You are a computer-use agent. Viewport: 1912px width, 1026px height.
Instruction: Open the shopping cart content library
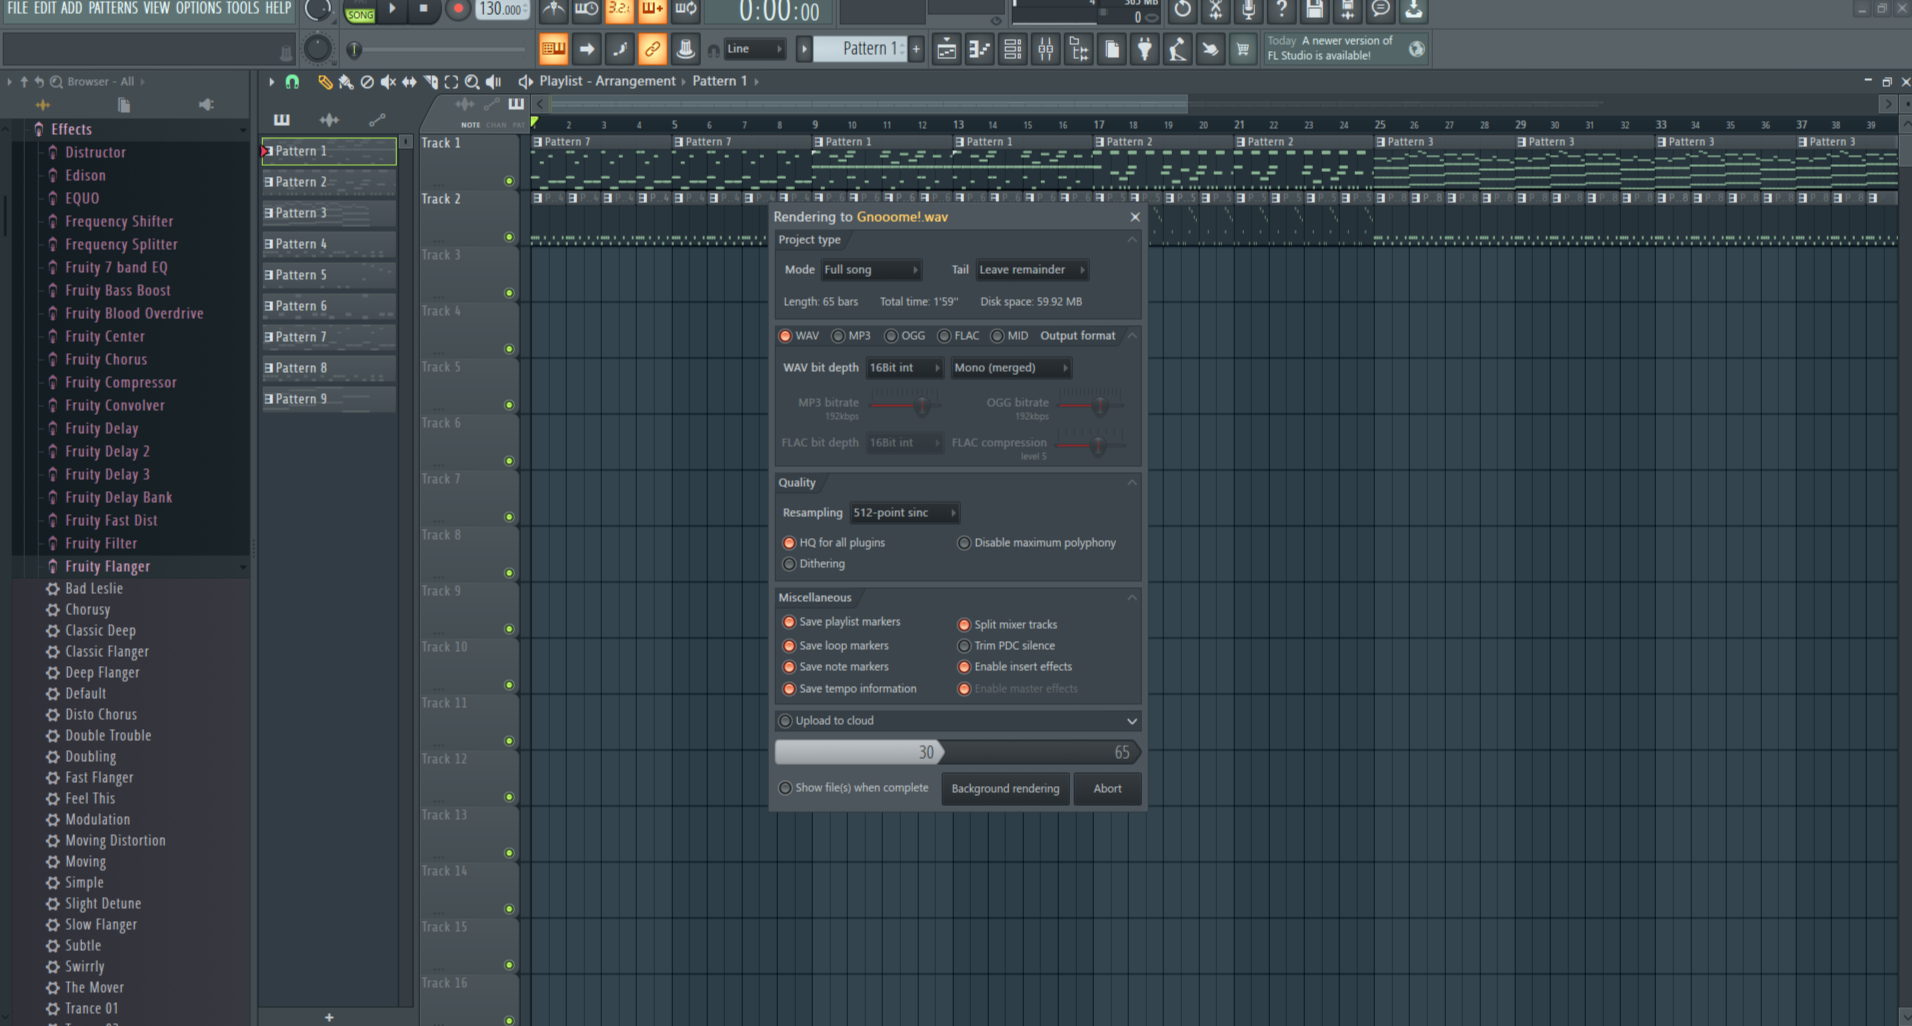[x=1242, y=49]
